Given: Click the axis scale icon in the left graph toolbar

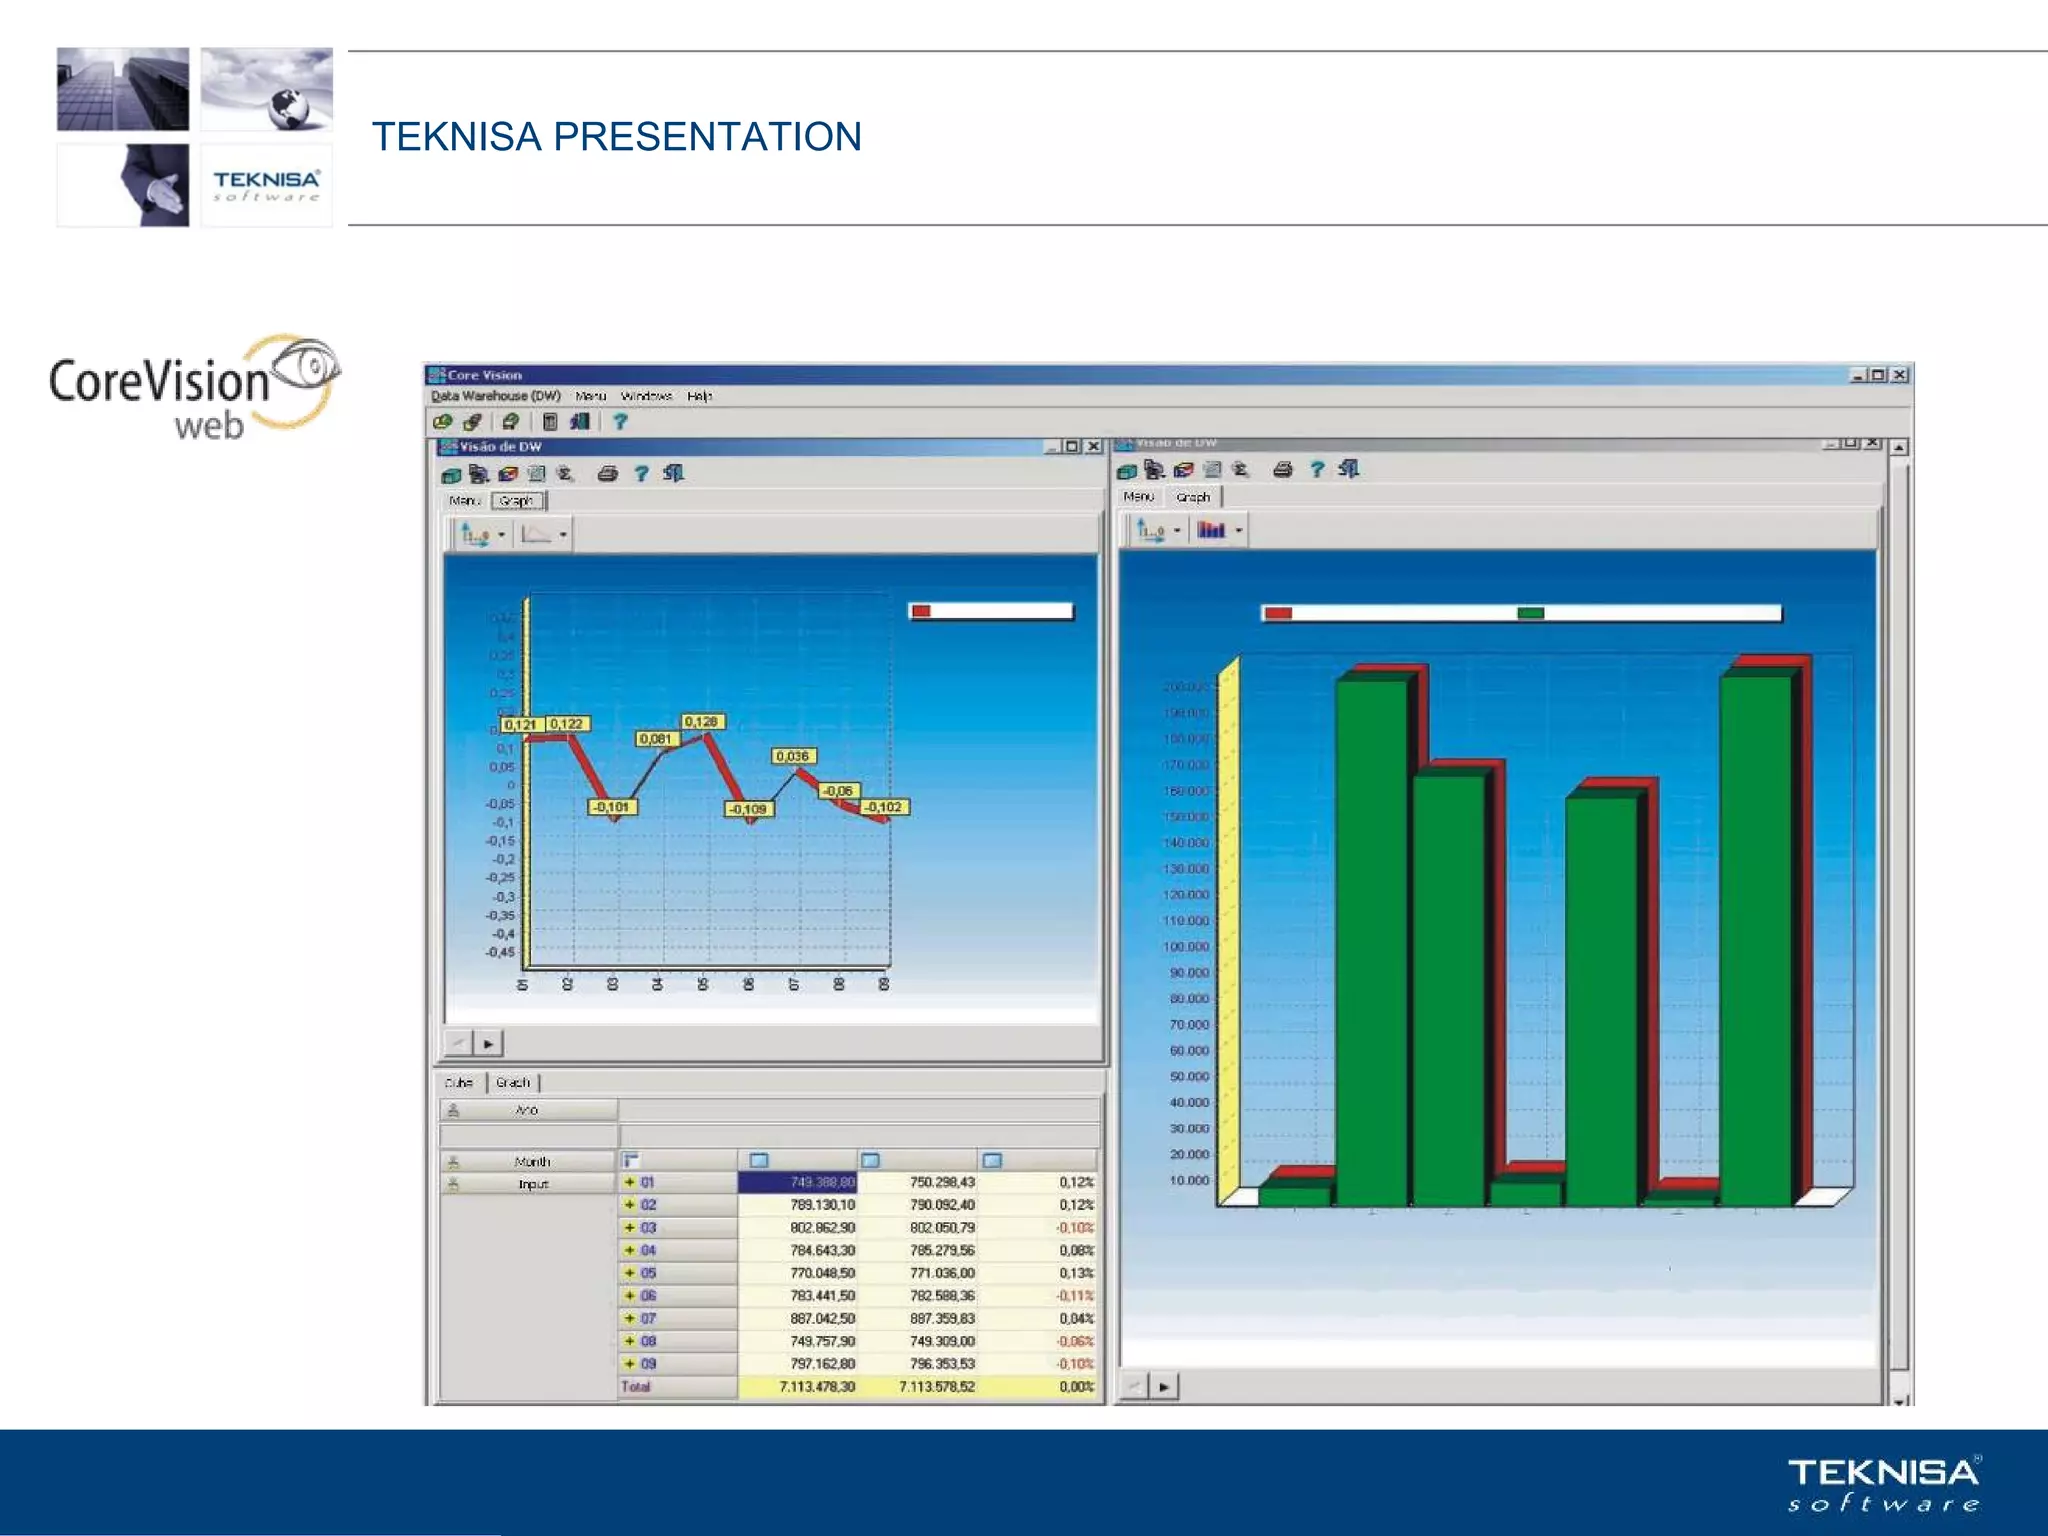Looking at the screenshot, I should point(474,535).
